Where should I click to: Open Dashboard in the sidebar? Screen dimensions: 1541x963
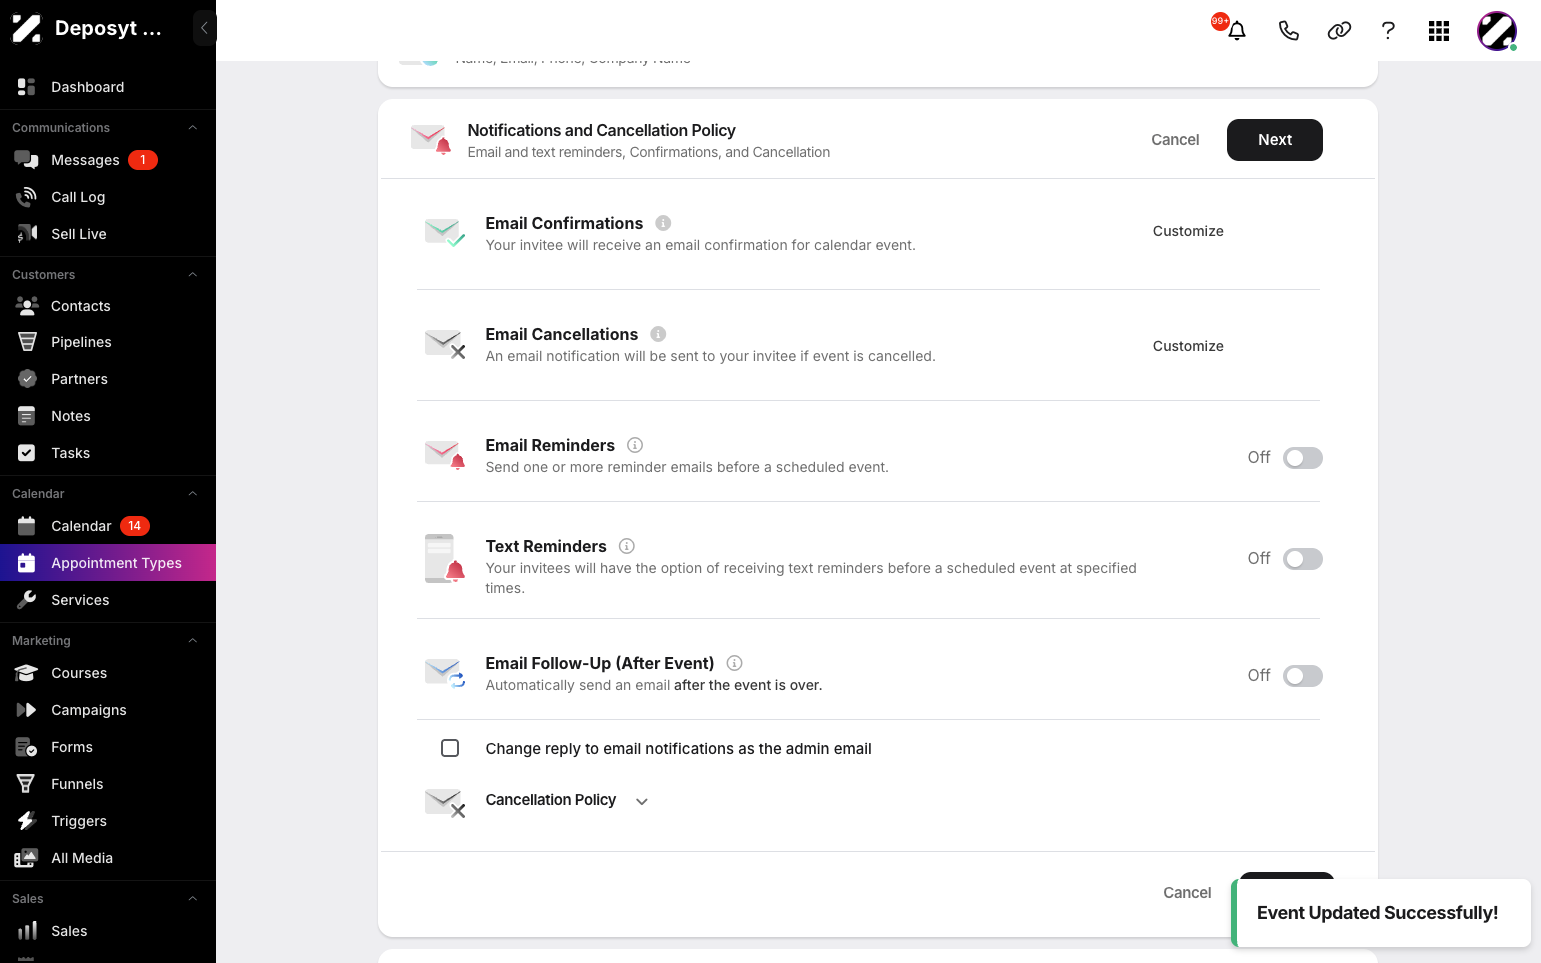[108, 87]
